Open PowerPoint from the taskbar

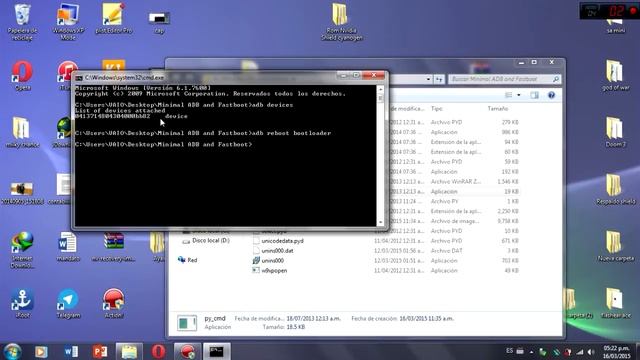(x=100, y=351)
